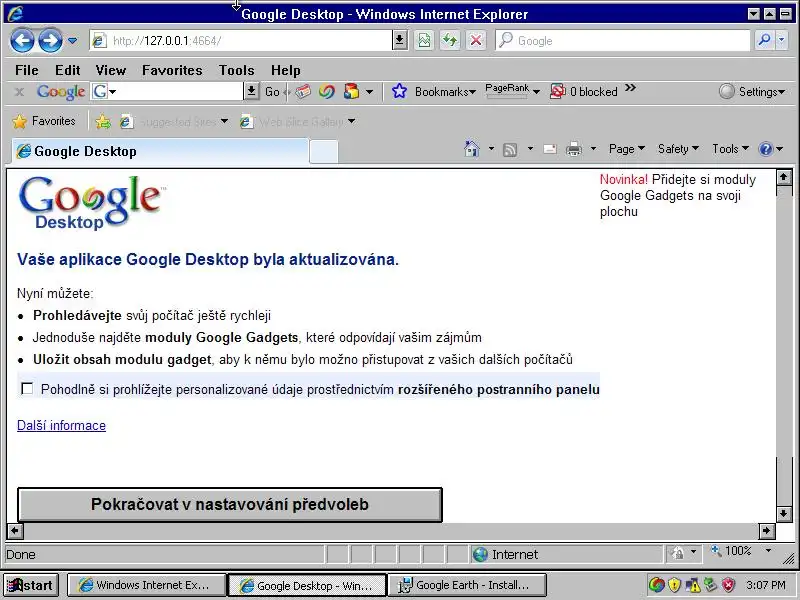800x600 pixels.
Task: Click the blue Help question icon
Action: pos(765,149)
